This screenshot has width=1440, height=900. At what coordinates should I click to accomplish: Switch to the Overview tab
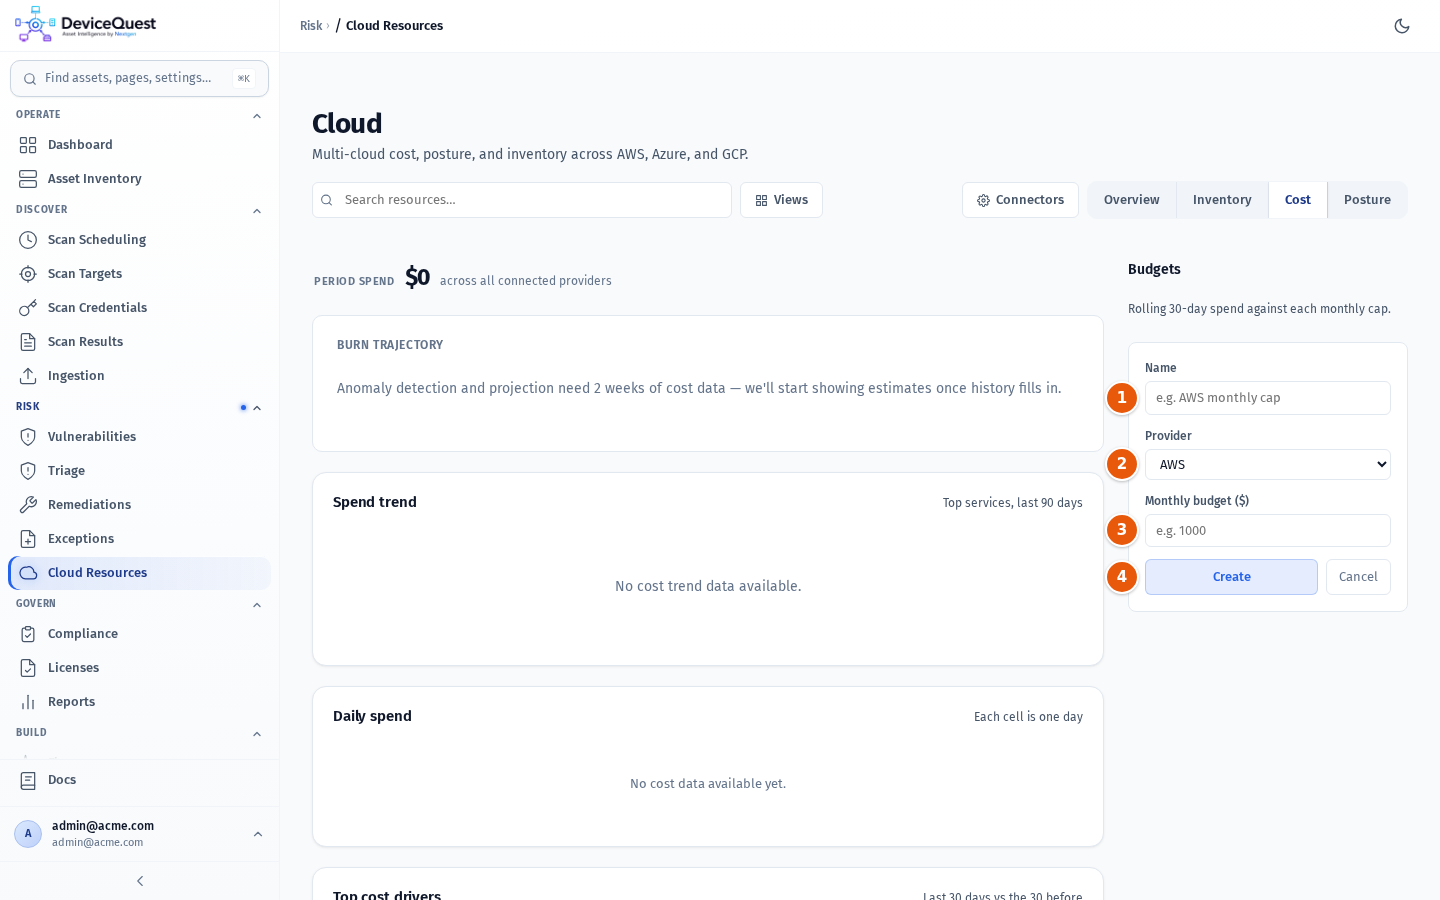(x=1132, y=200)
